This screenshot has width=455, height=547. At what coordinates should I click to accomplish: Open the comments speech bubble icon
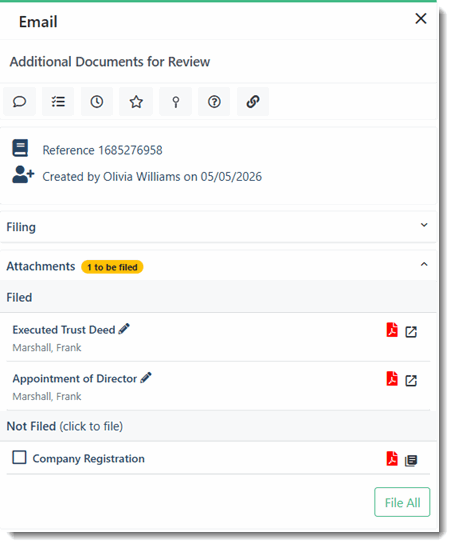tap(20, 102)
